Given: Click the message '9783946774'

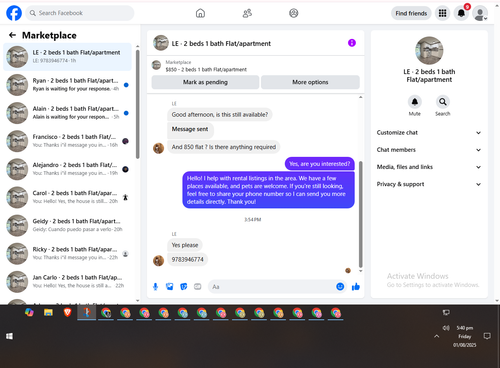Looking at the screenshot, I should pyautogui.click(x=187, y=259).
